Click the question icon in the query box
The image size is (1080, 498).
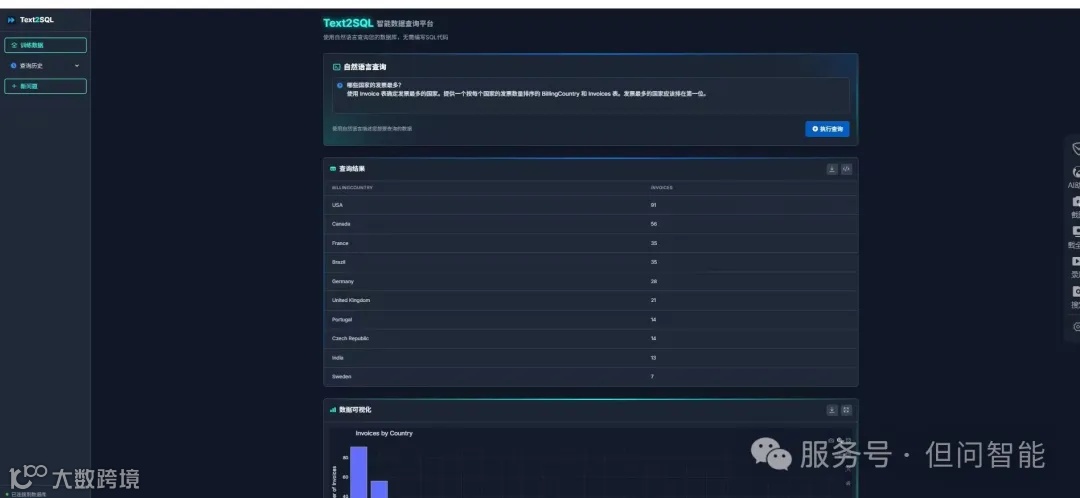tap(340, 85)
